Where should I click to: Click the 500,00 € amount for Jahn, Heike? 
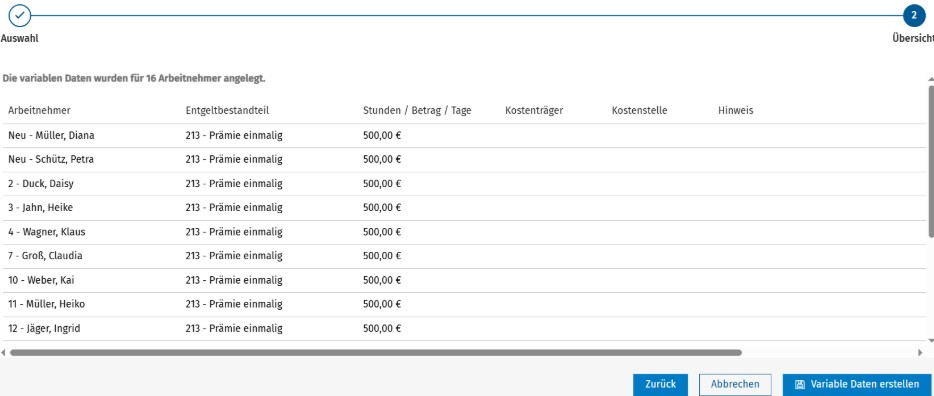pos(382,208)
